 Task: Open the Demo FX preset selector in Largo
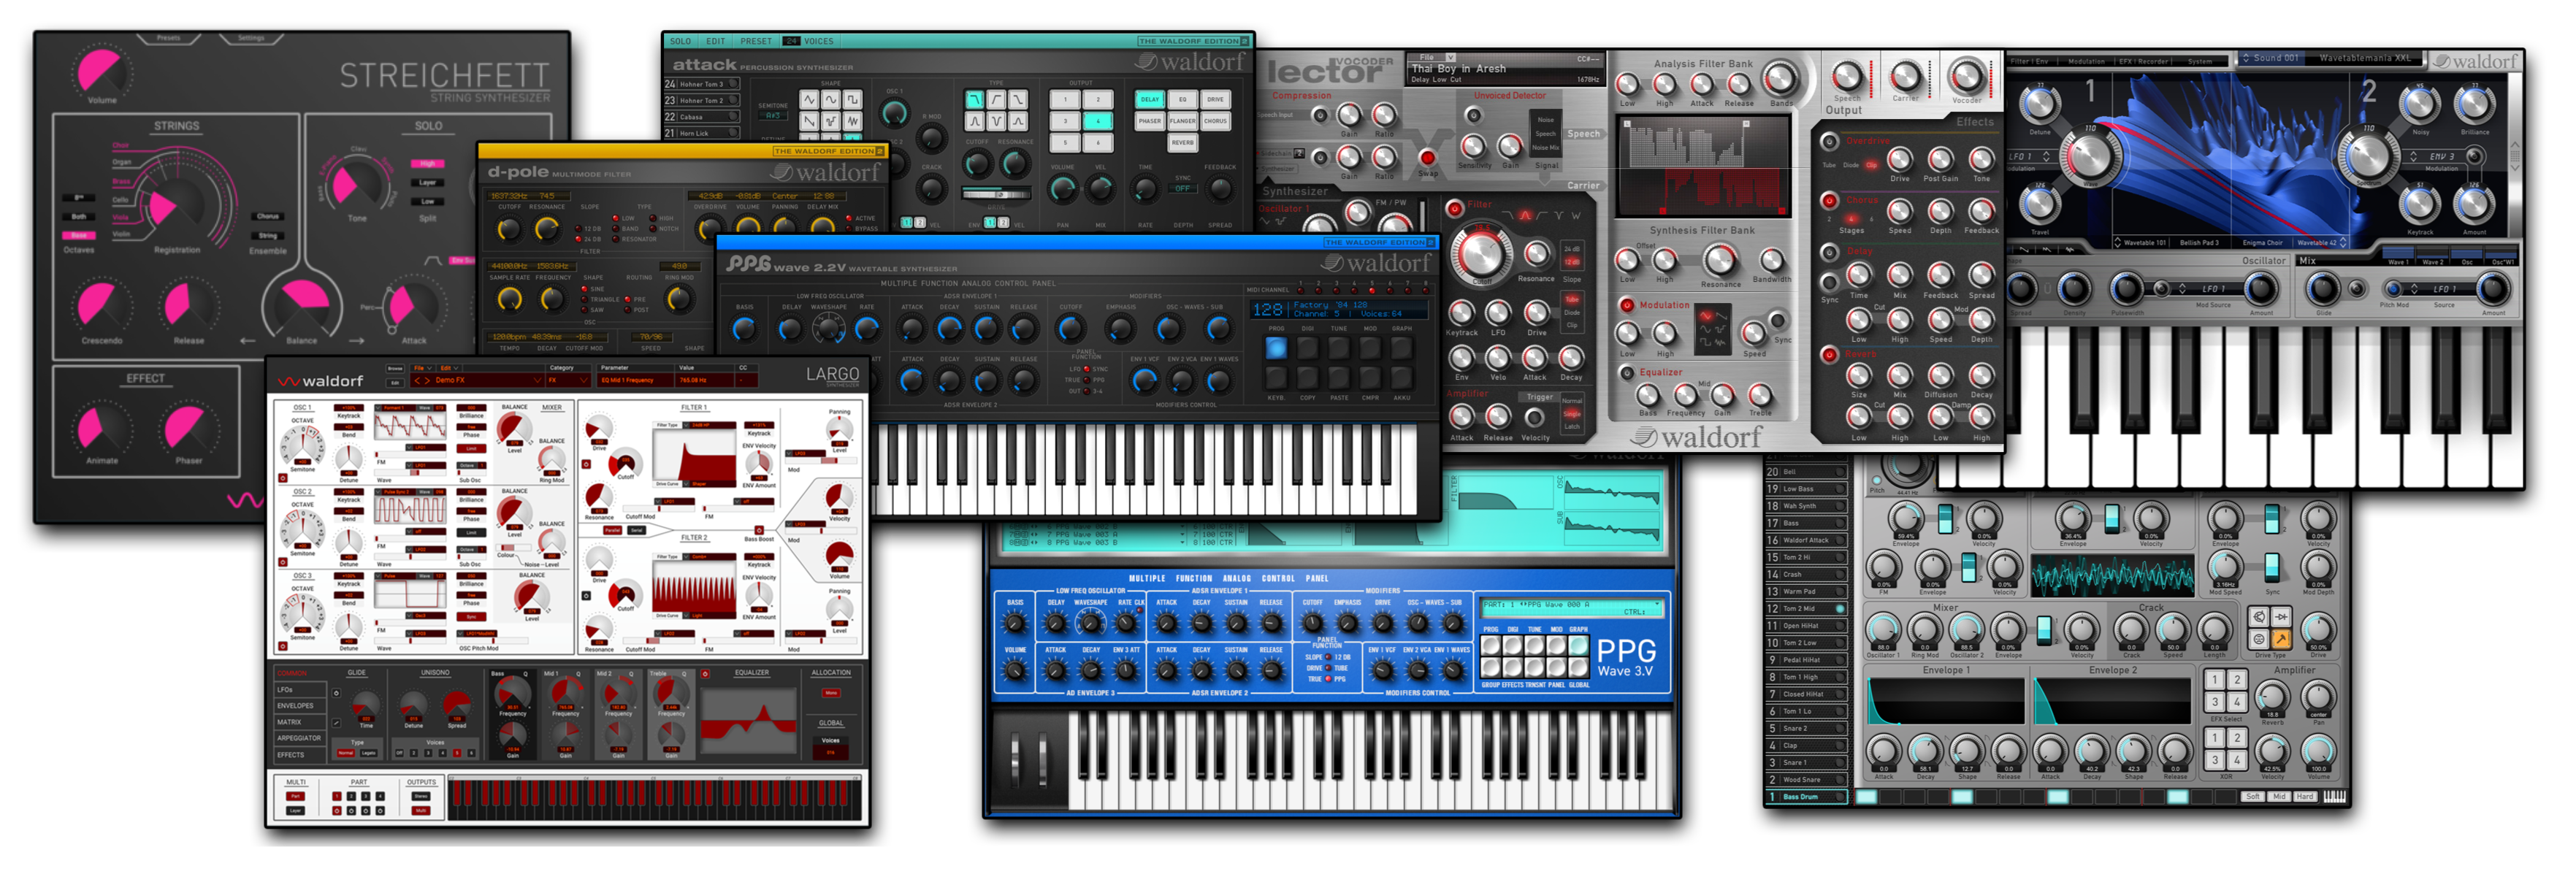click(x=477, y=380)
